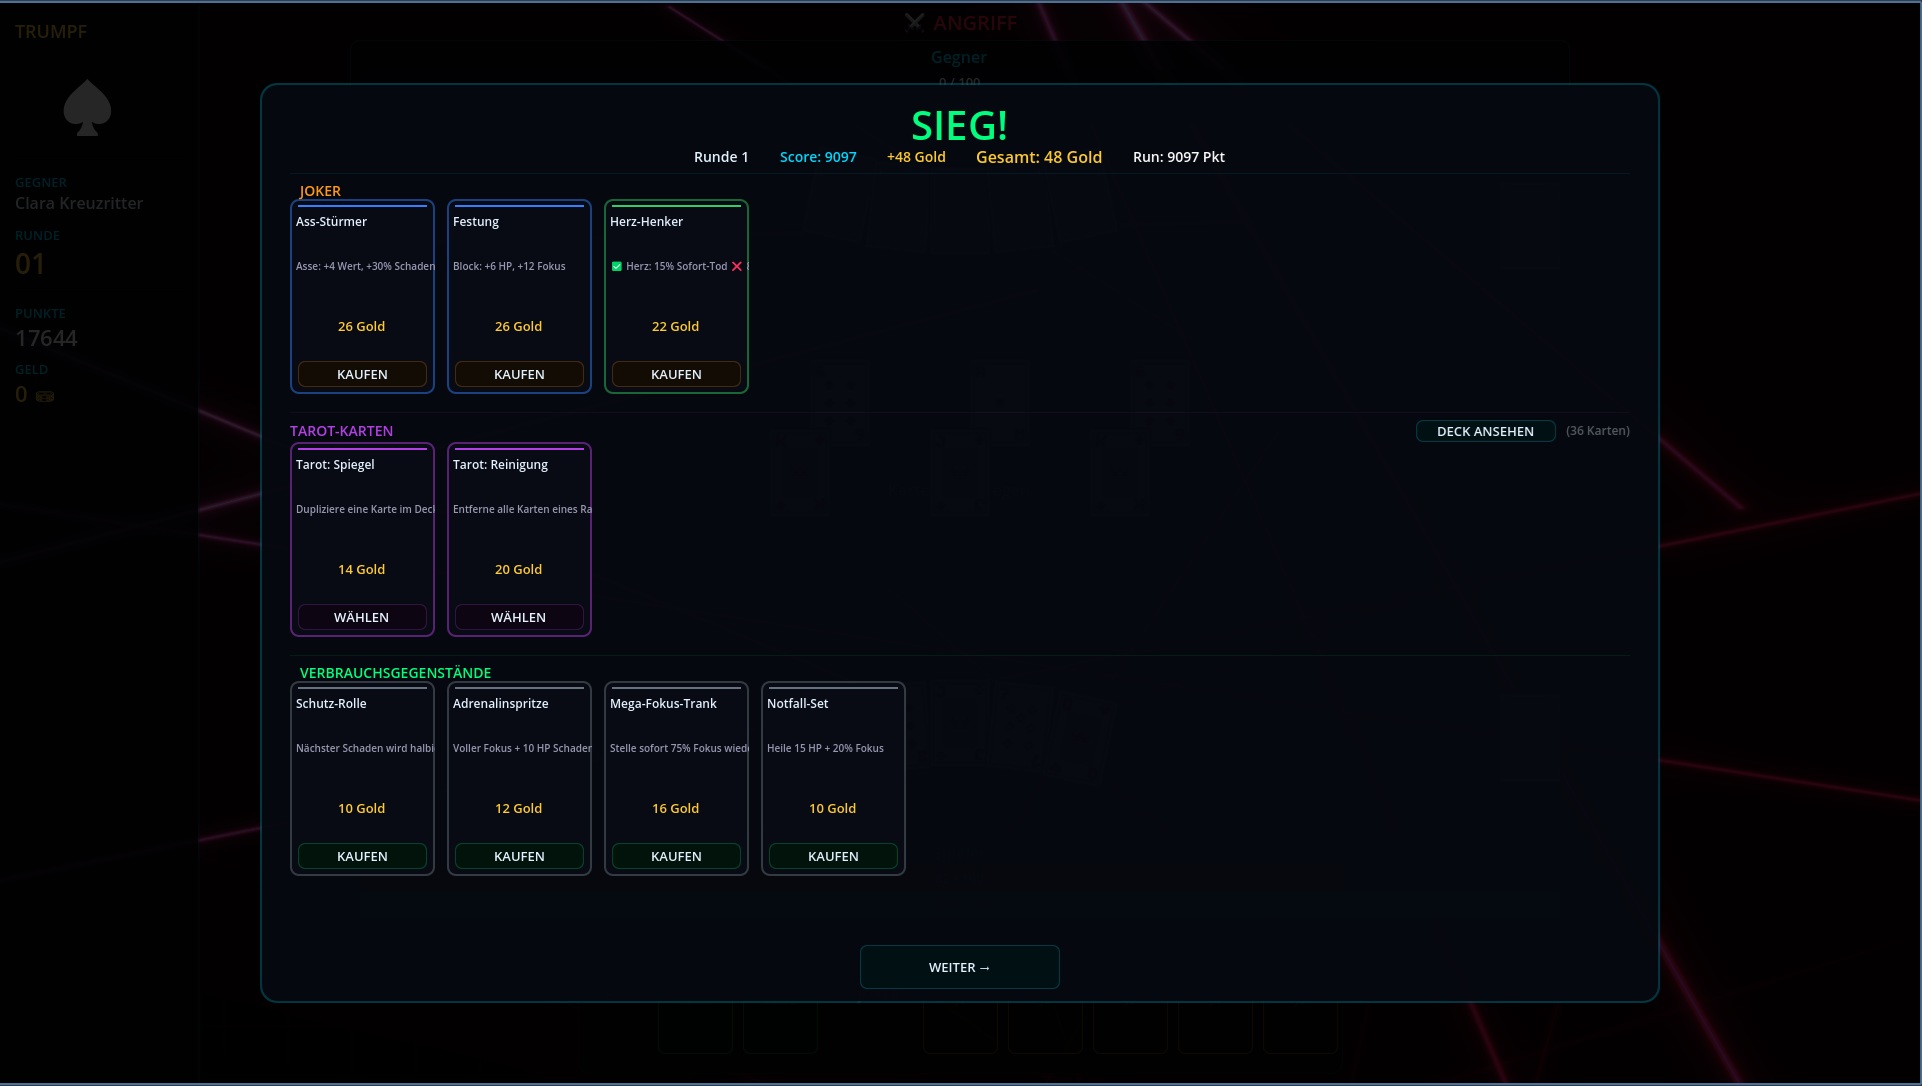
Task: Click the green checkmark on Herz-Henker card
Action: click(x=617, y=266)
